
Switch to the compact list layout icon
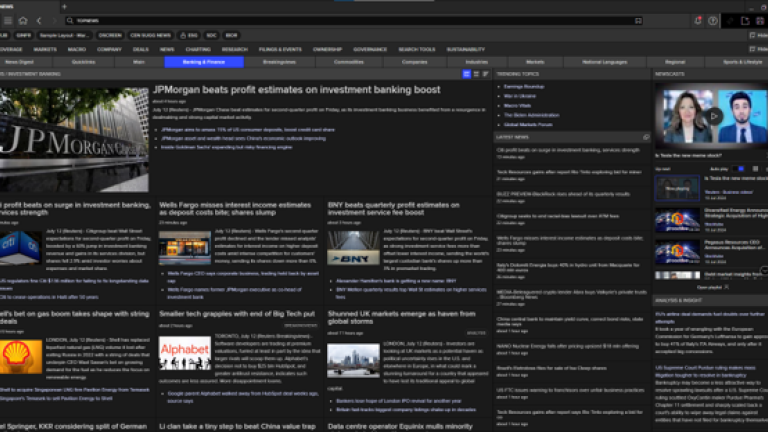[x=484, y=75]
